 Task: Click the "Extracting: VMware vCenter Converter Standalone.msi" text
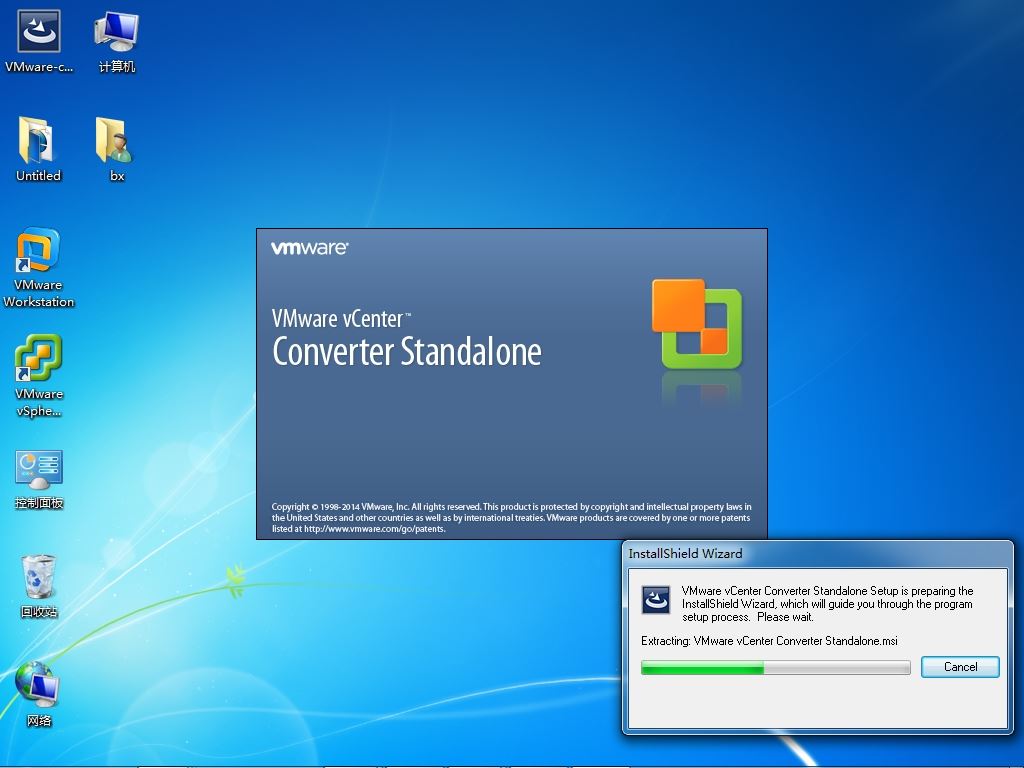point(769,641)
